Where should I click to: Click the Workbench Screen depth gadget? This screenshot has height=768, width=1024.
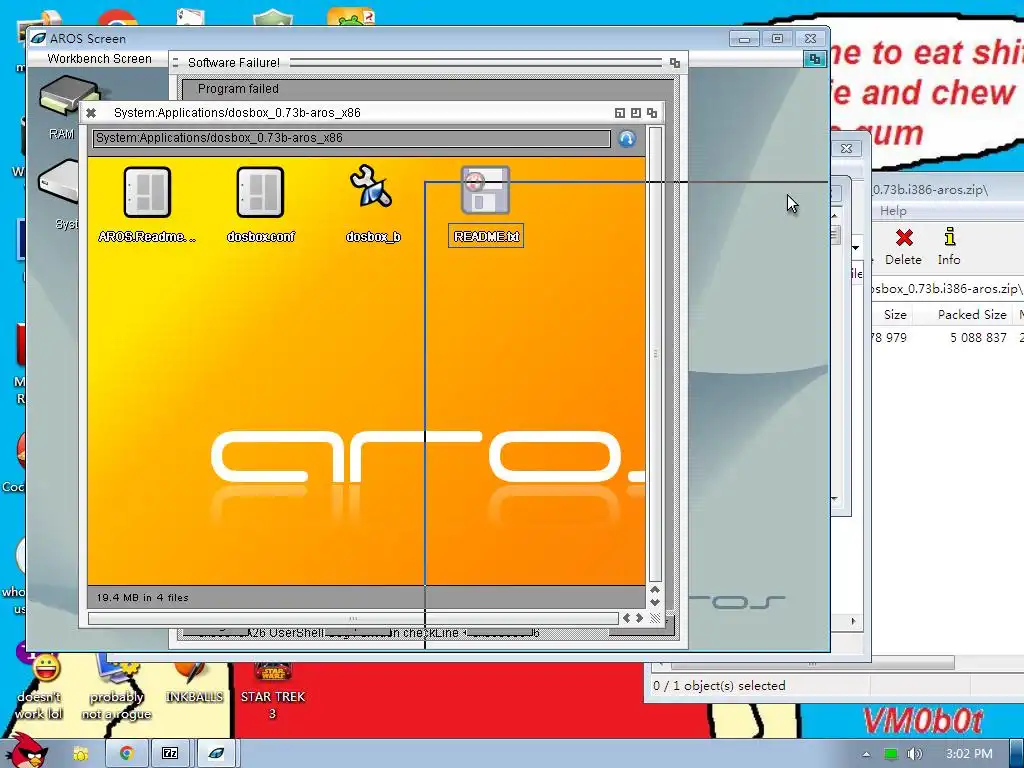pyautogui.click(x=814, y=59)
